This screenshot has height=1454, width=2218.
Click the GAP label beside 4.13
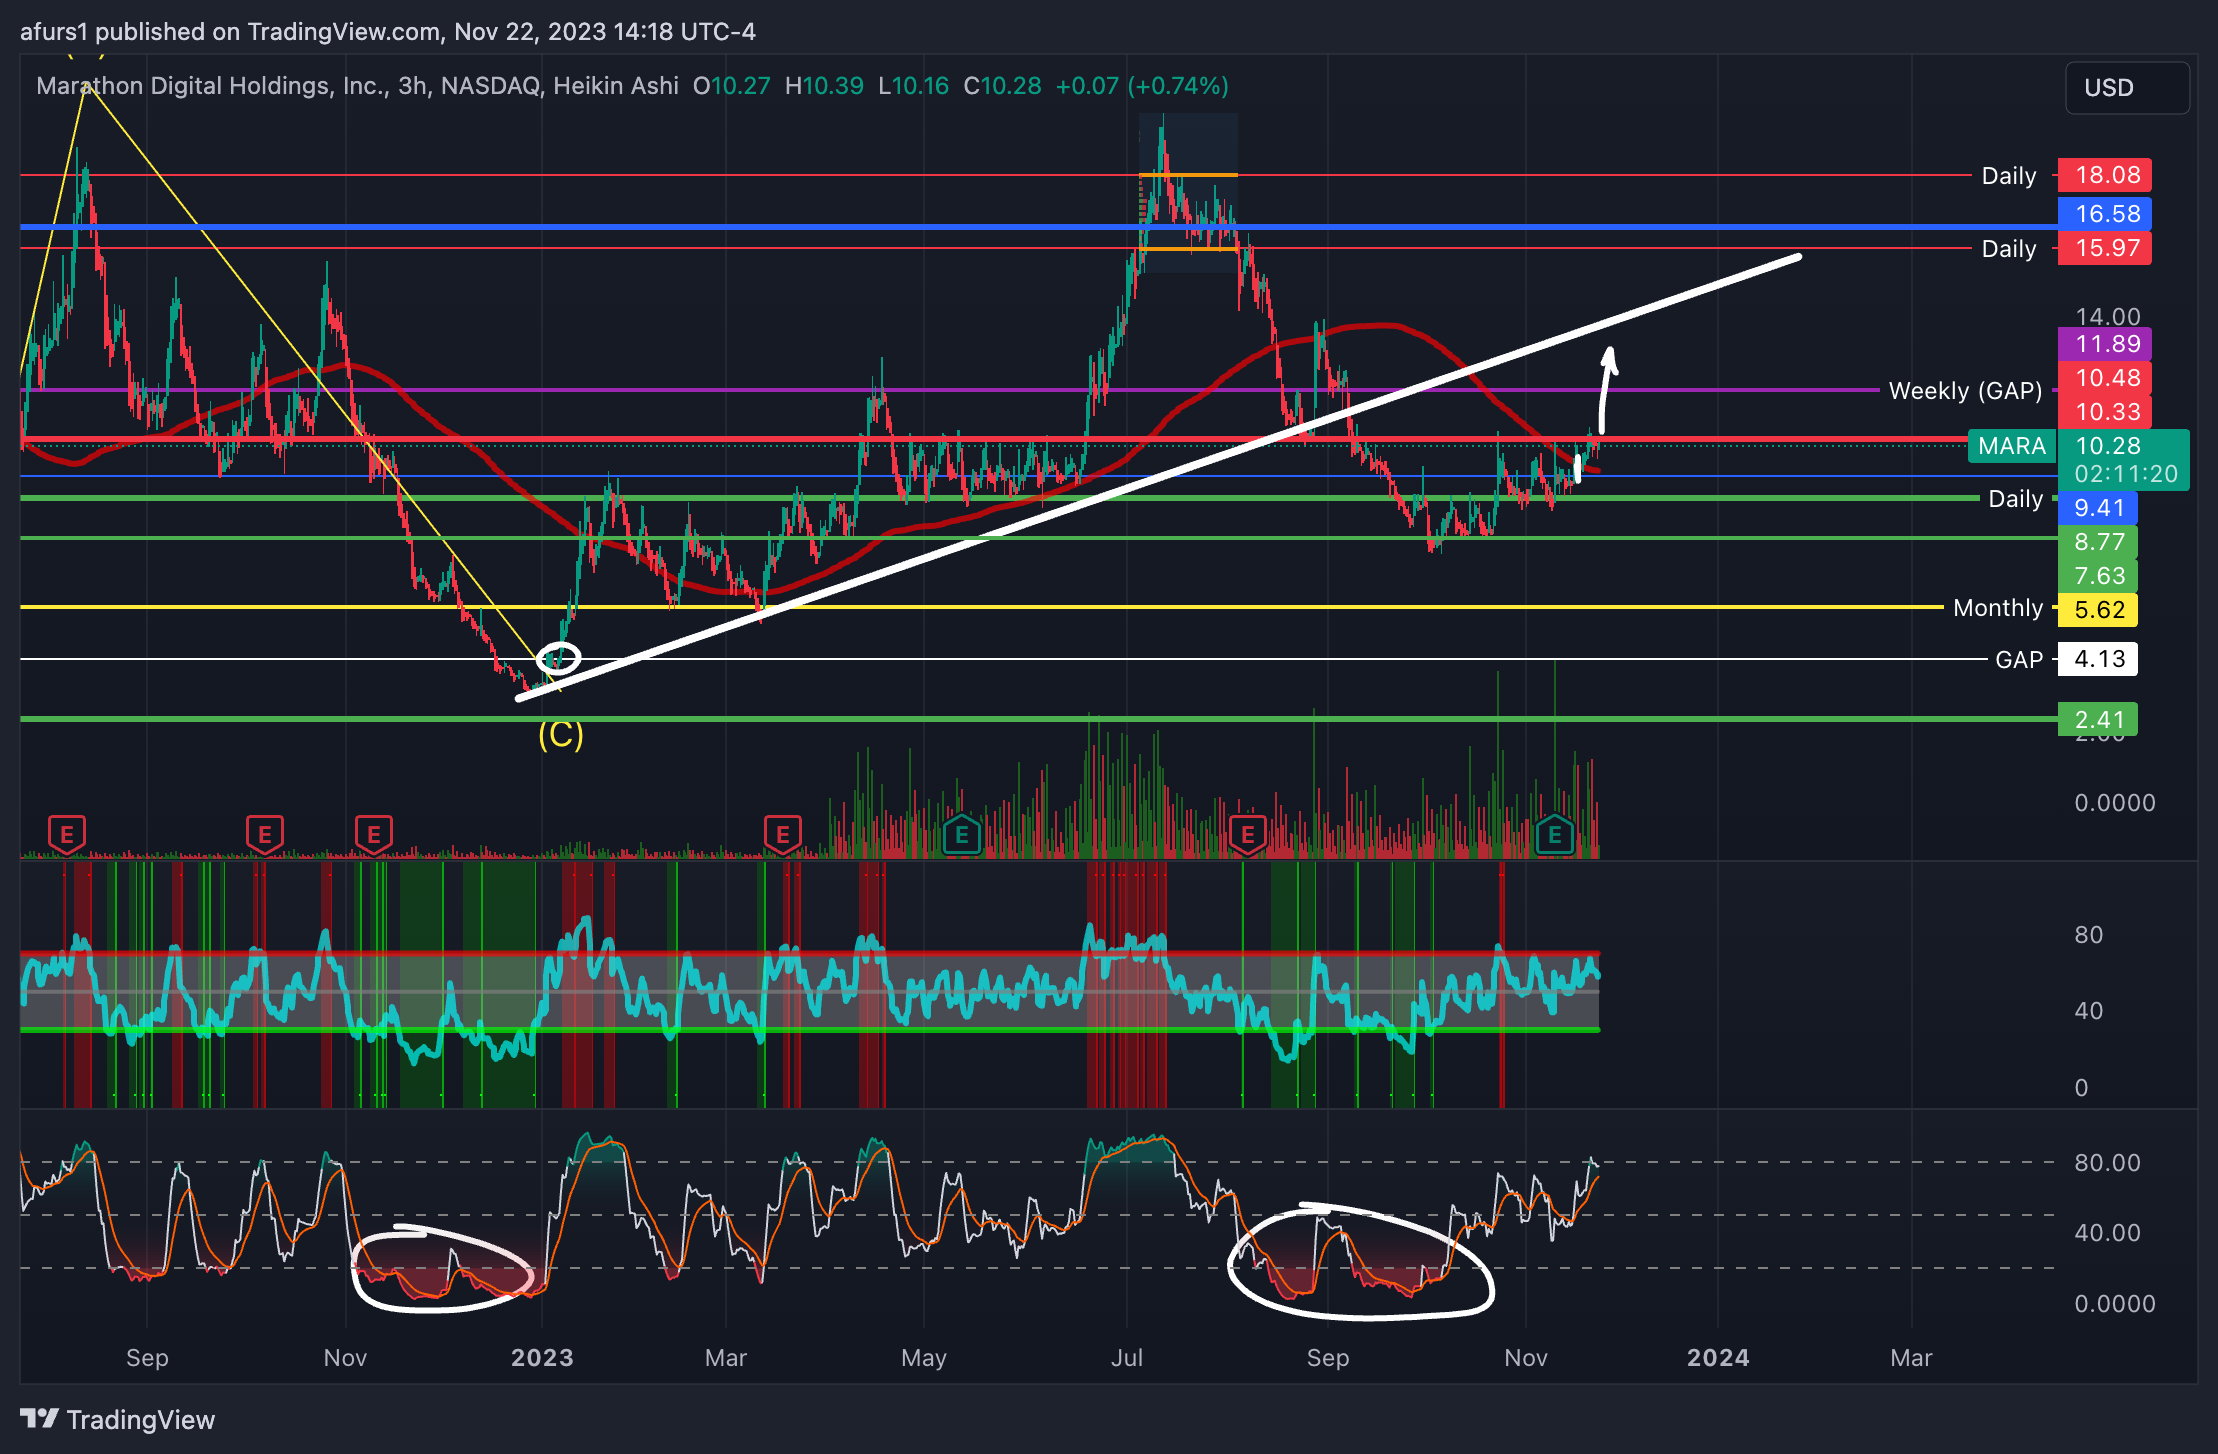[x=2018, y=660]
